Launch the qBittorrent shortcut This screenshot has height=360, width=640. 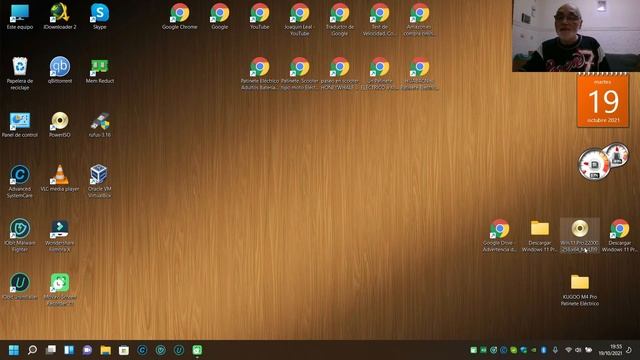point(60,71)
